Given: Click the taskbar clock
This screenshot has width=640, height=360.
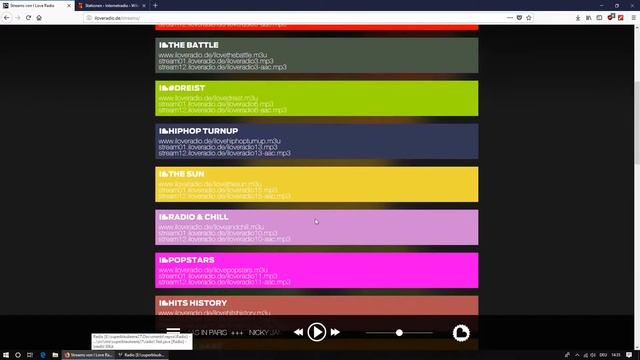Looking at the screenshot, I should pos(616,355).
